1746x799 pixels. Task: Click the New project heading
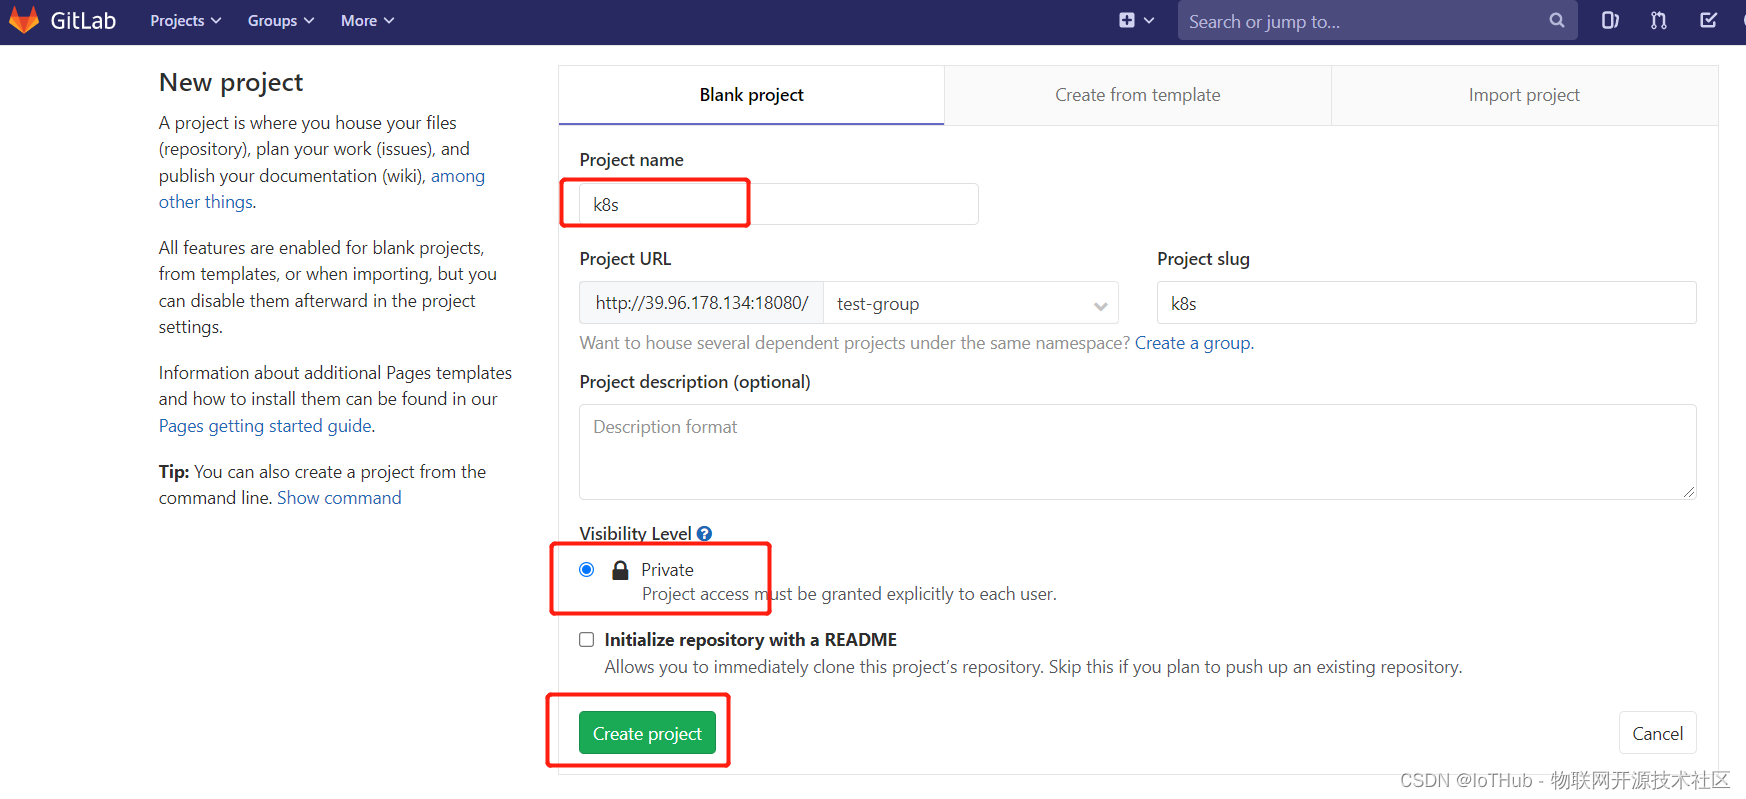[231, 82]
